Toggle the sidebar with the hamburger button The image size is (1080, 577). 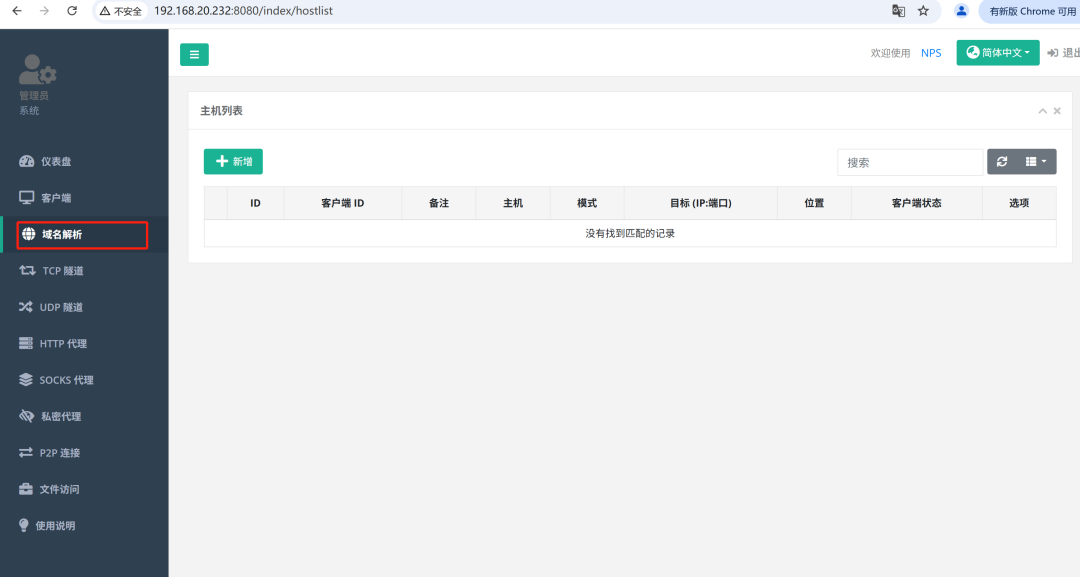click(x=194, y=54)
